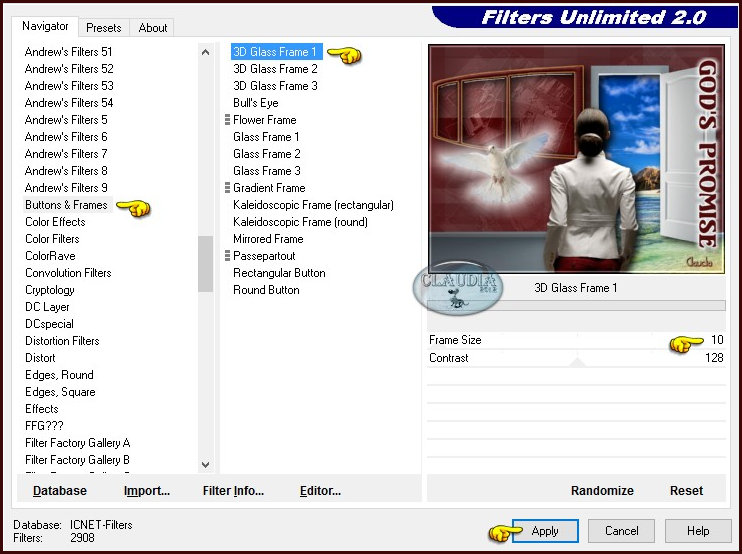Adjust the Contrast slider
Image resolution: width=742 pixels, height=554 pixels.
pos(576,358)
